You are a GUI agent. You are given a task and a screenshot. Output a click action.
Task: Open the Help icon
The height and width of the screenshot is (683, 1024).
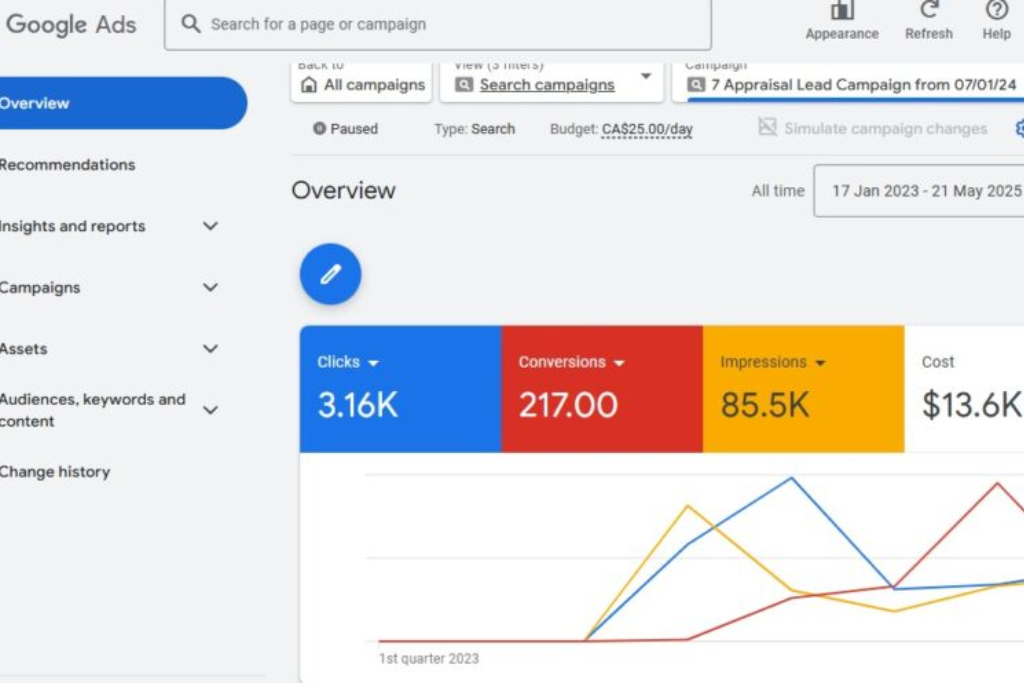coord(996,11)
